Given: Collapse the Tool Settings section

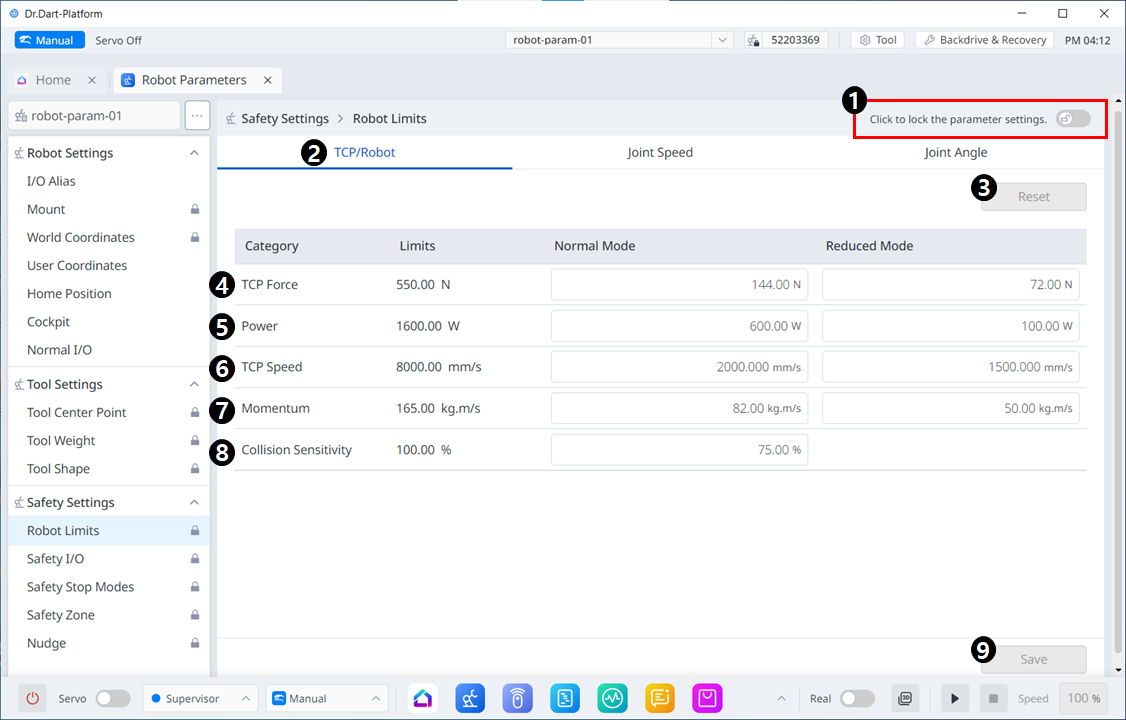Looking at the screenshot, I should [x=194, y=385].
